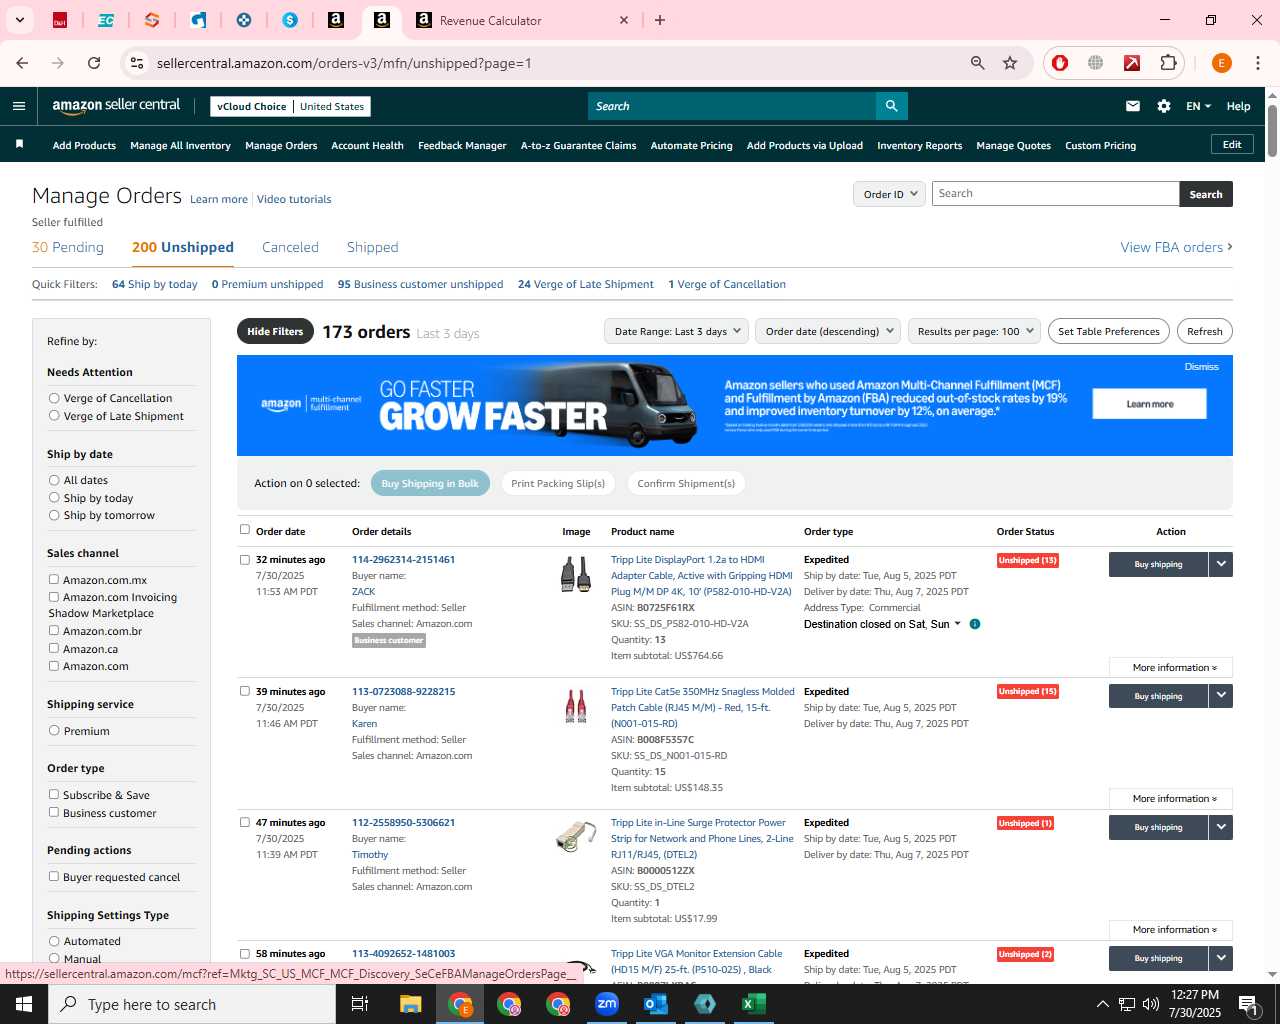Image resolution: width=1280 pixels, height=1024 pixels.
Task: Select the All dates radio option
Action: [54, 480]
